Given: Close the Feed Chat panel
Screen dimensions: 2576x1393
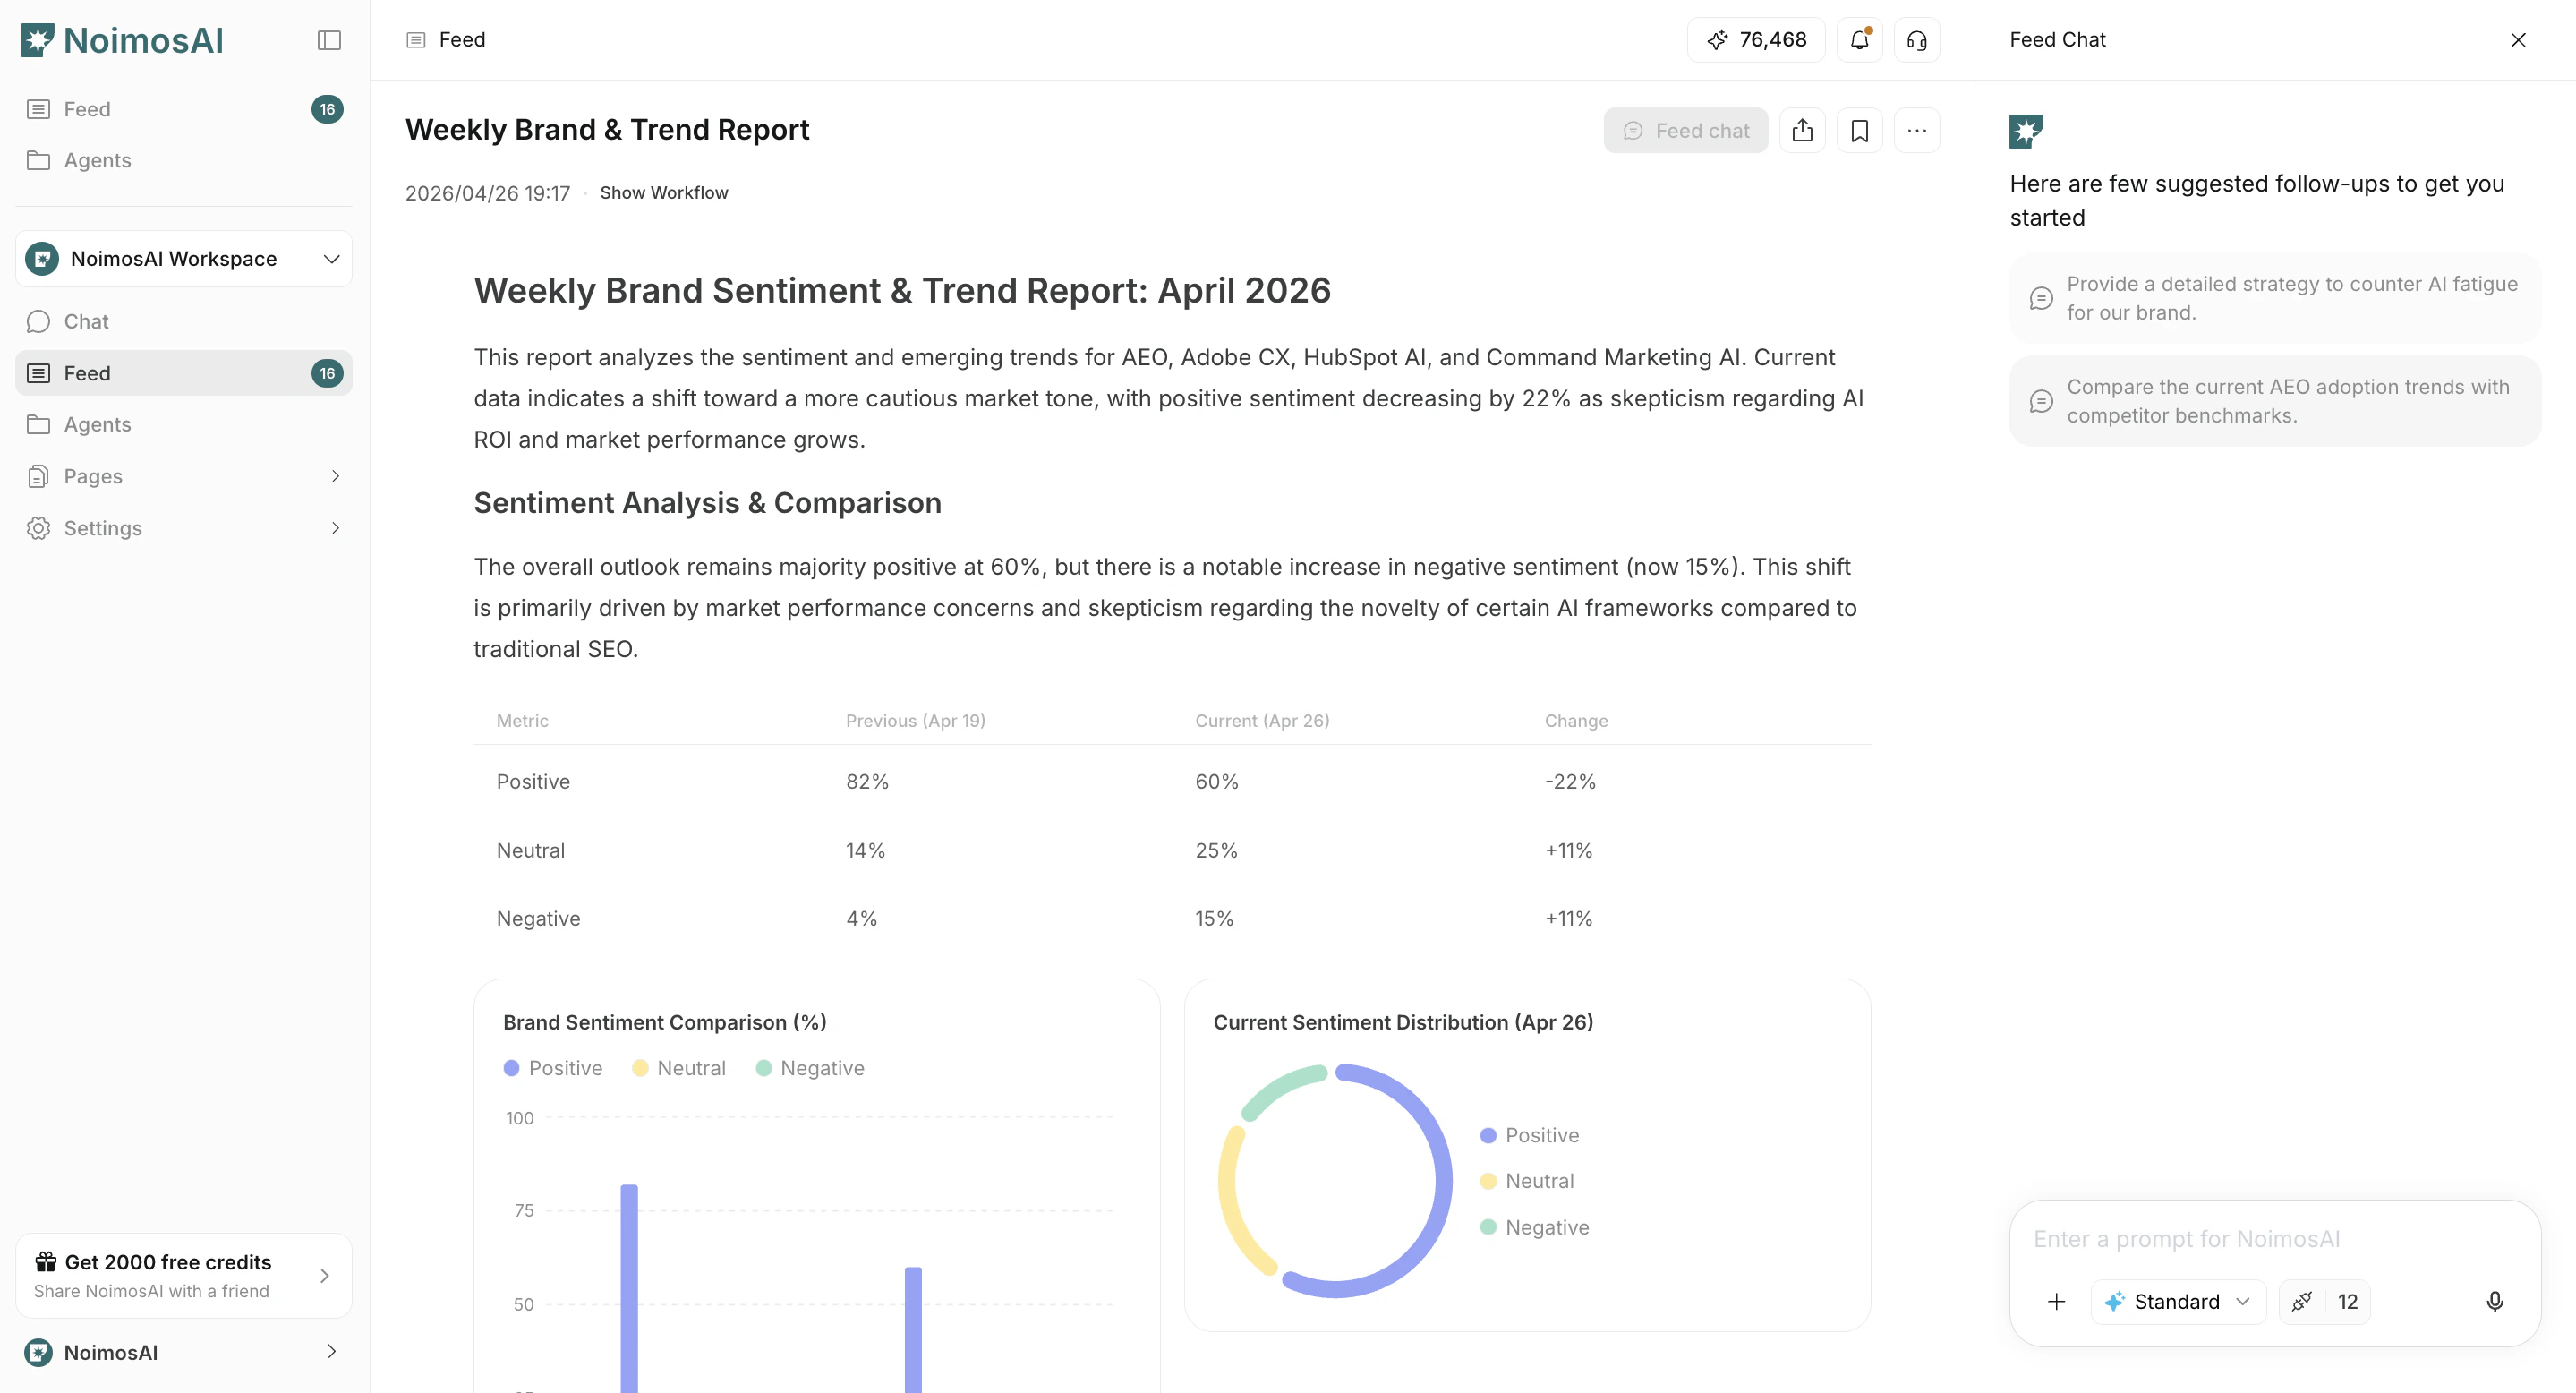Looking at the screenshot, I should point(2518,40).
